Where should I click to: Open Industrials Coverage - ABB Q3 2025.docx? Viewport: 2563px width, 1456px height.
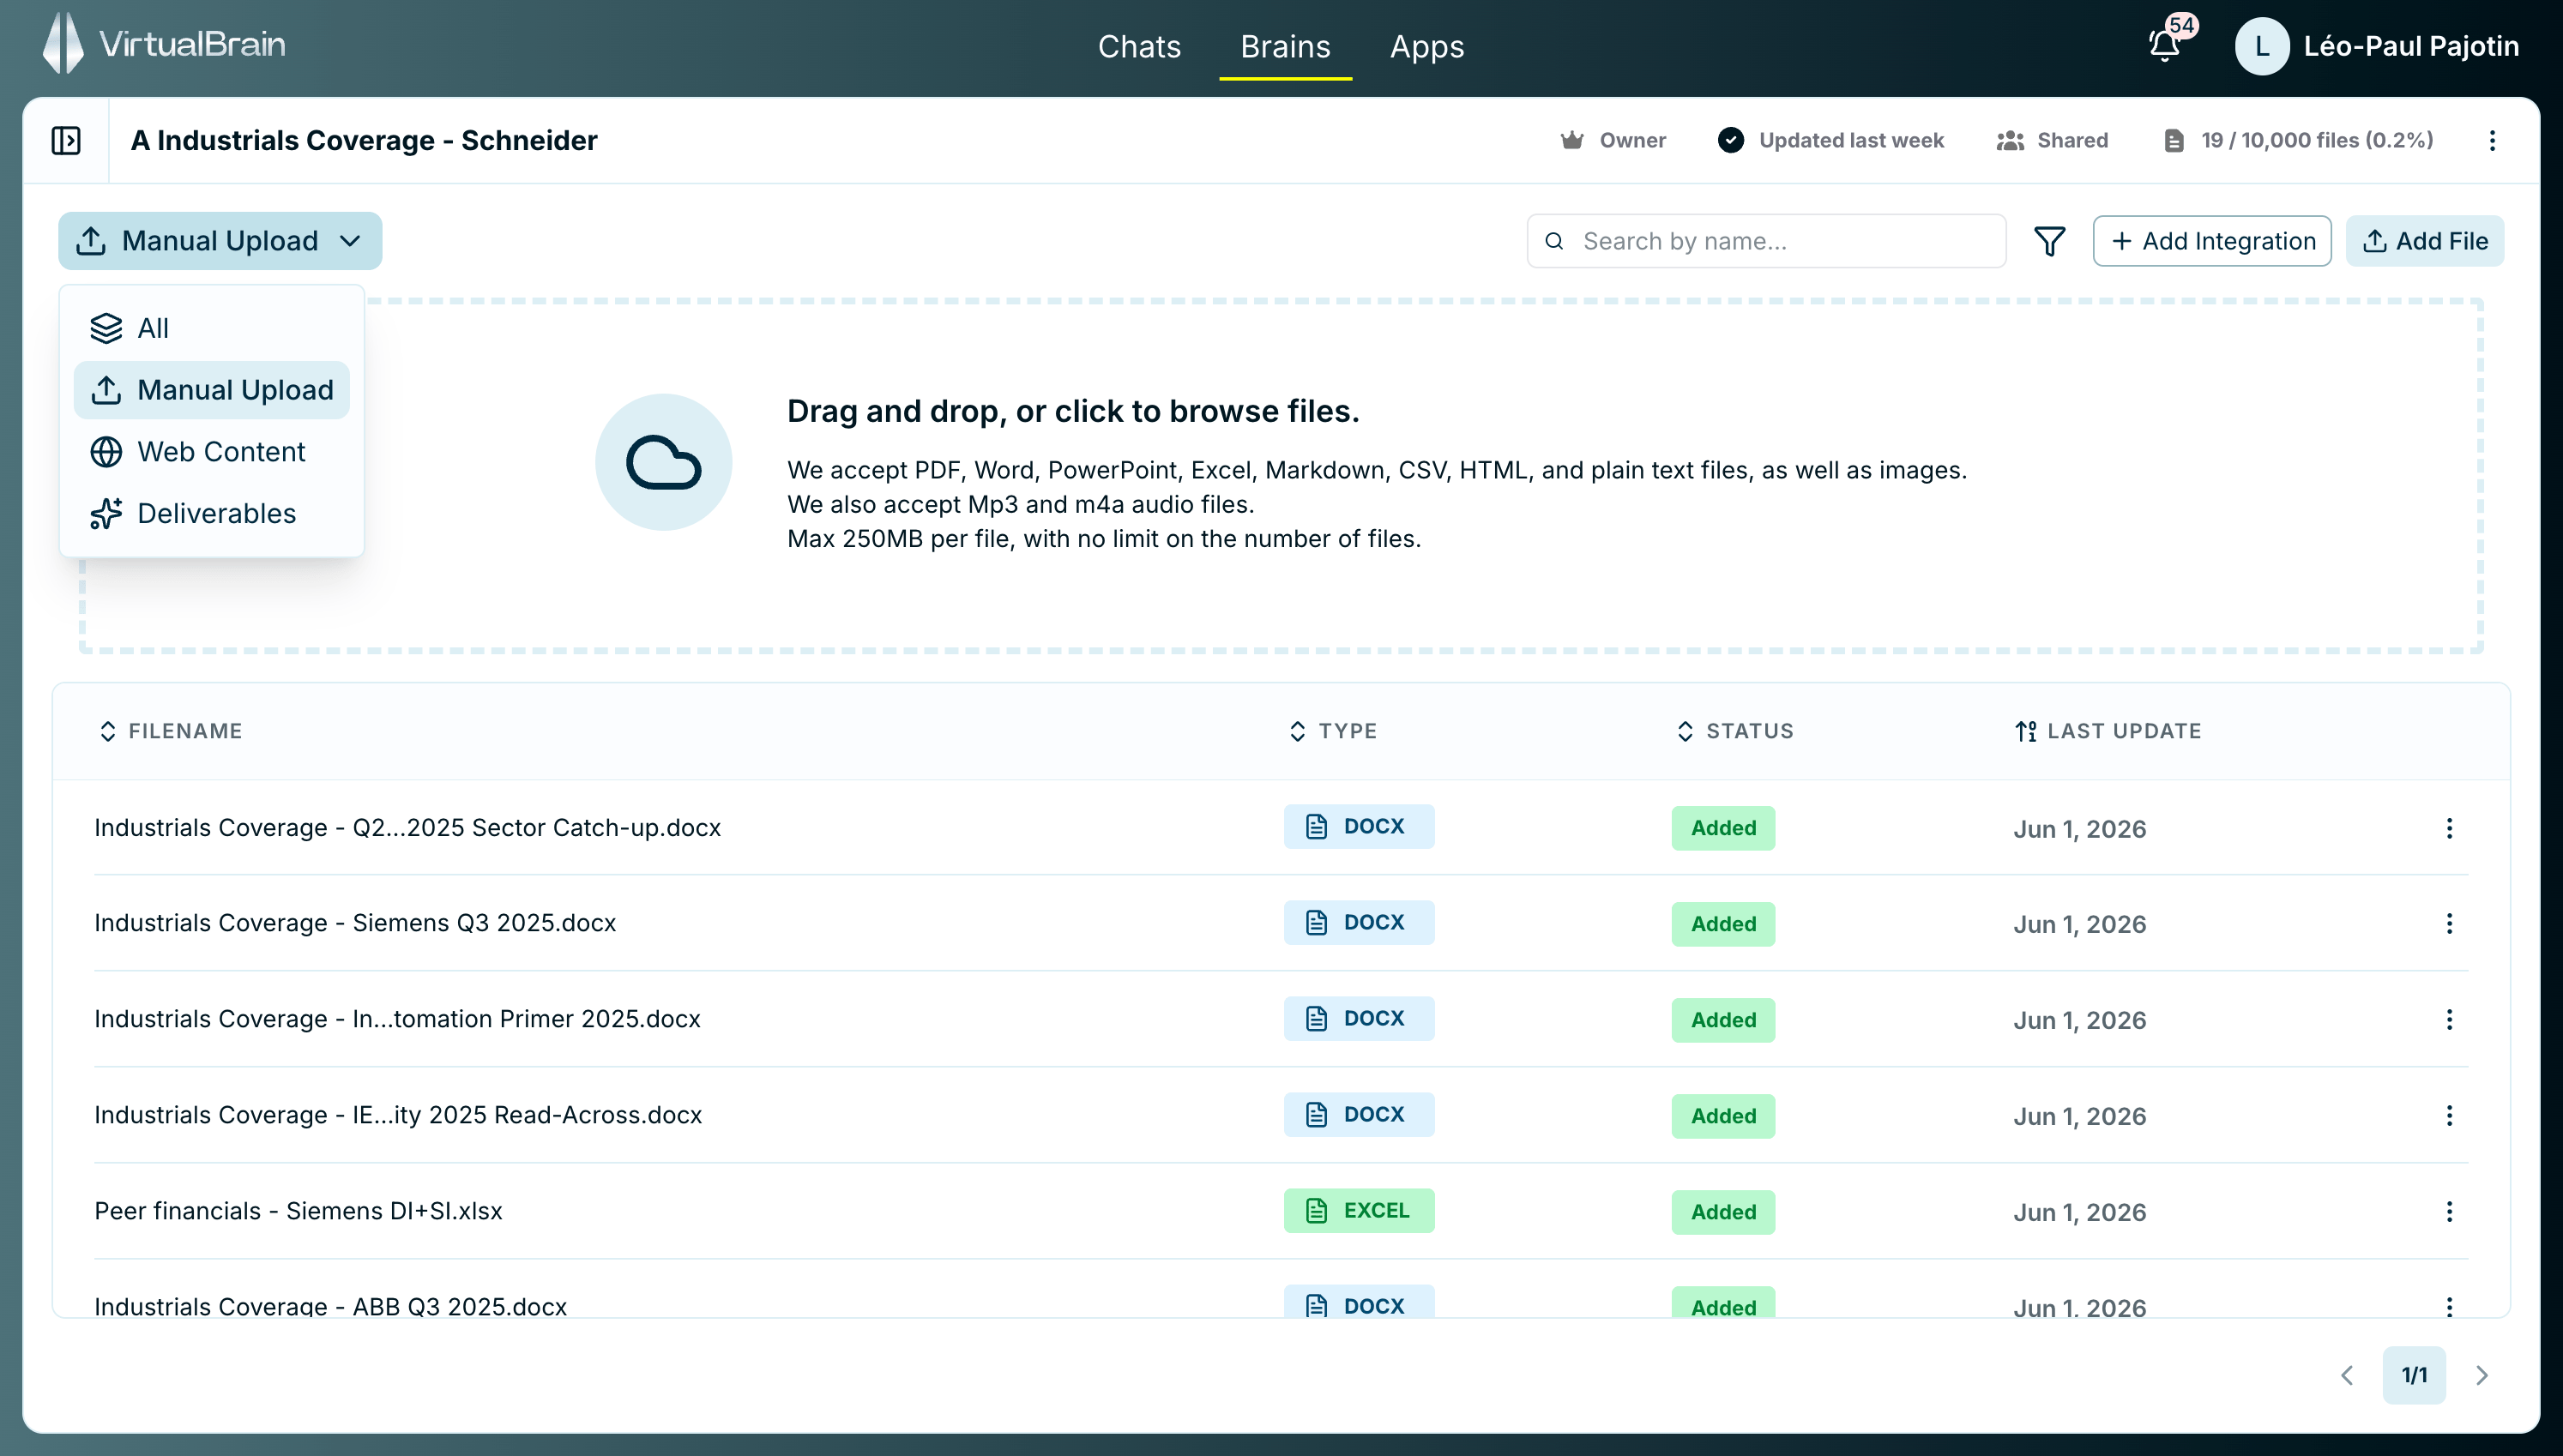click(x=330, y=1306)
